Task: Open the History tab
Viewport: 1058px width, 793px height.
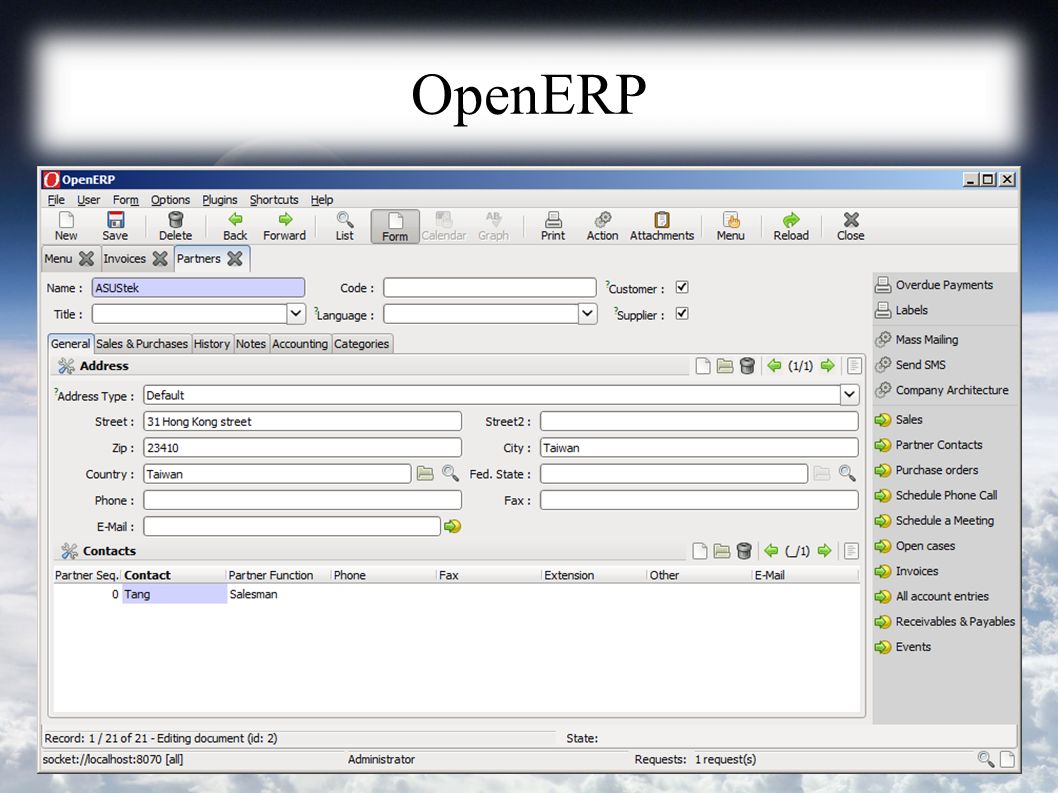Action: (x=212, y=344)
